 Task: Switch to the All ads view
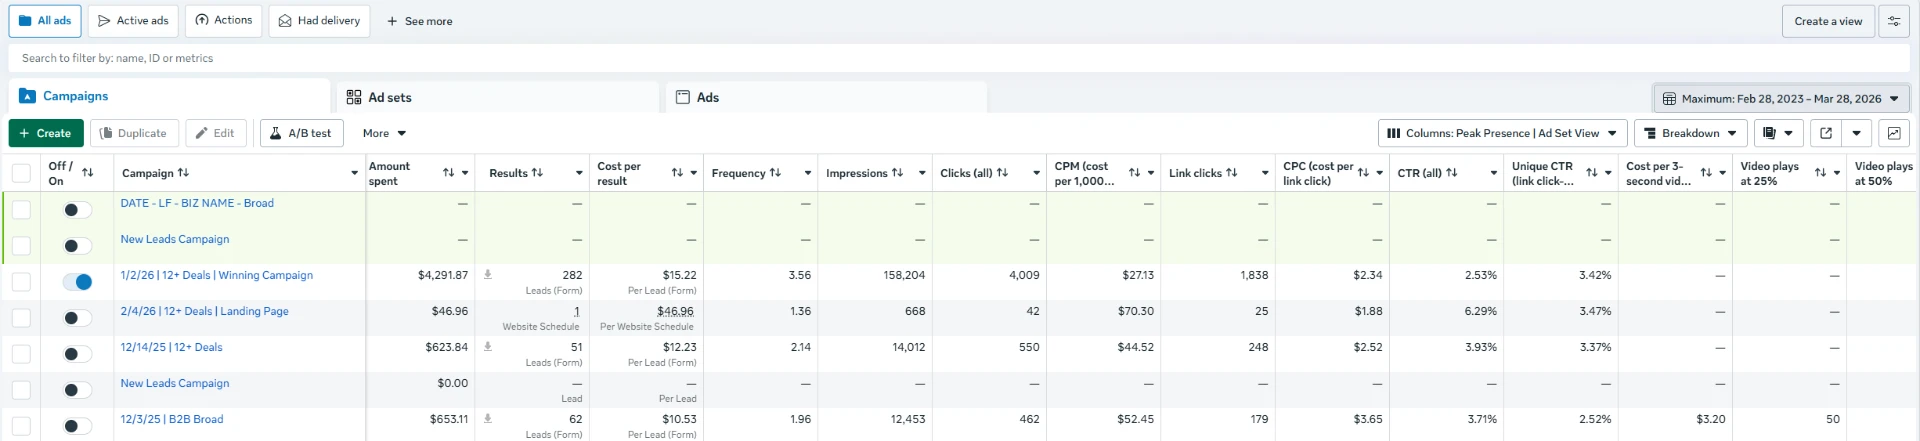tap(45, 21)
